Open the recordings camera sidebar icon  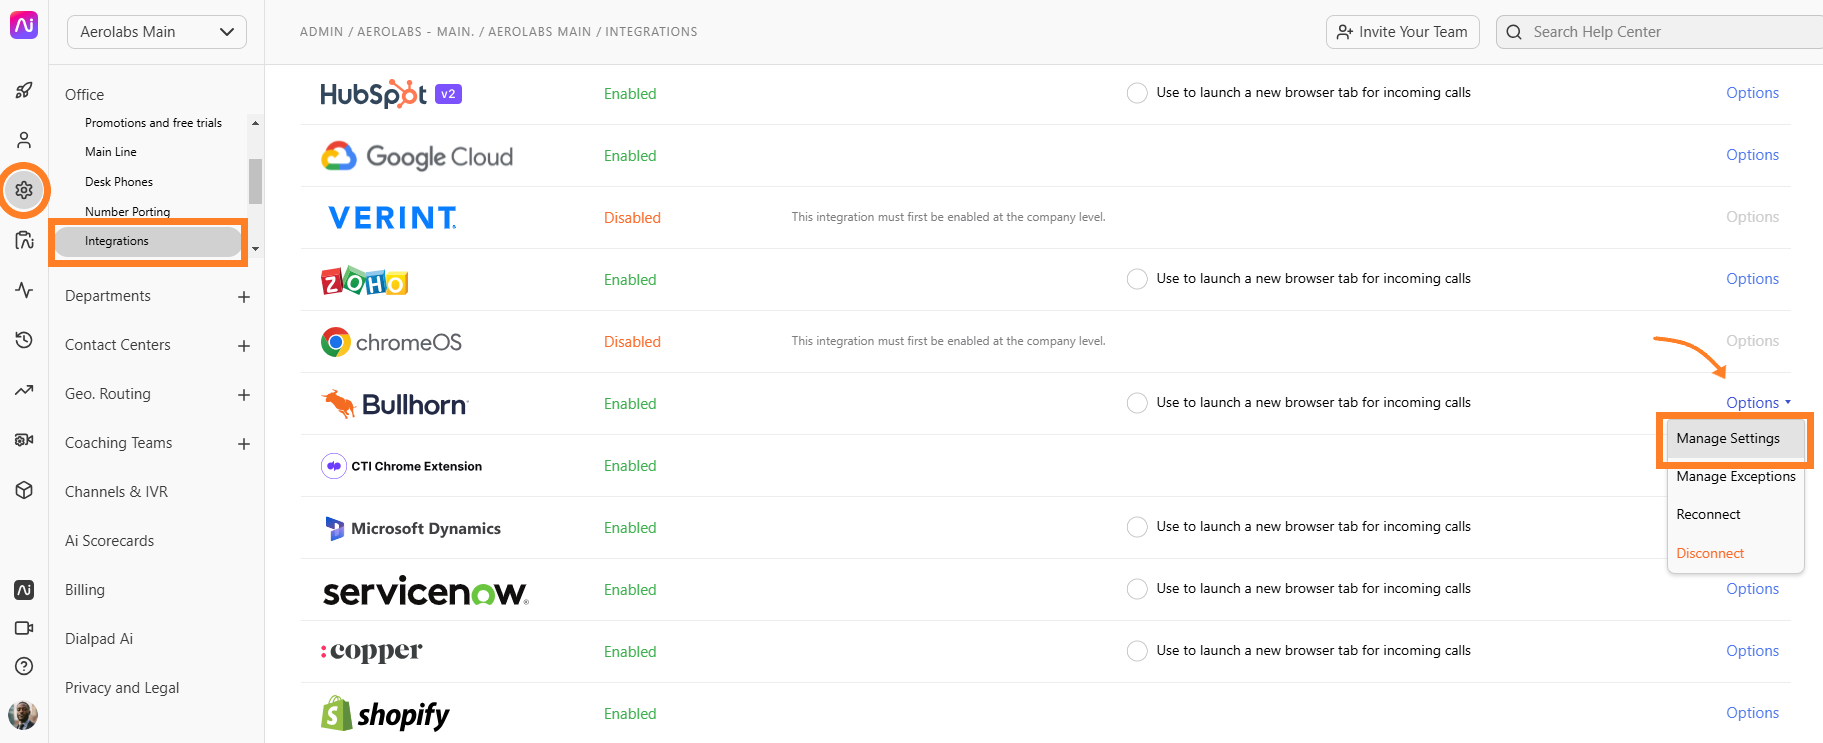pos(24,440)
